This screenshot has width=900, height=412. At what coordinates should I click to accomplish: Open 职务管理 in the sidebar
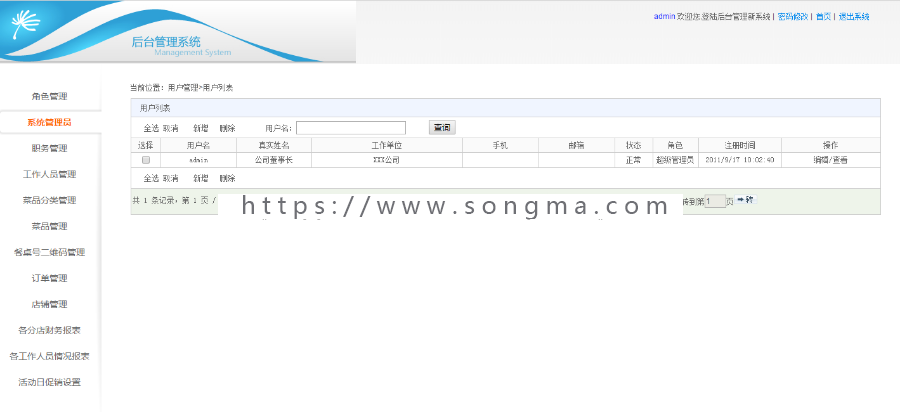coord(49,148)
